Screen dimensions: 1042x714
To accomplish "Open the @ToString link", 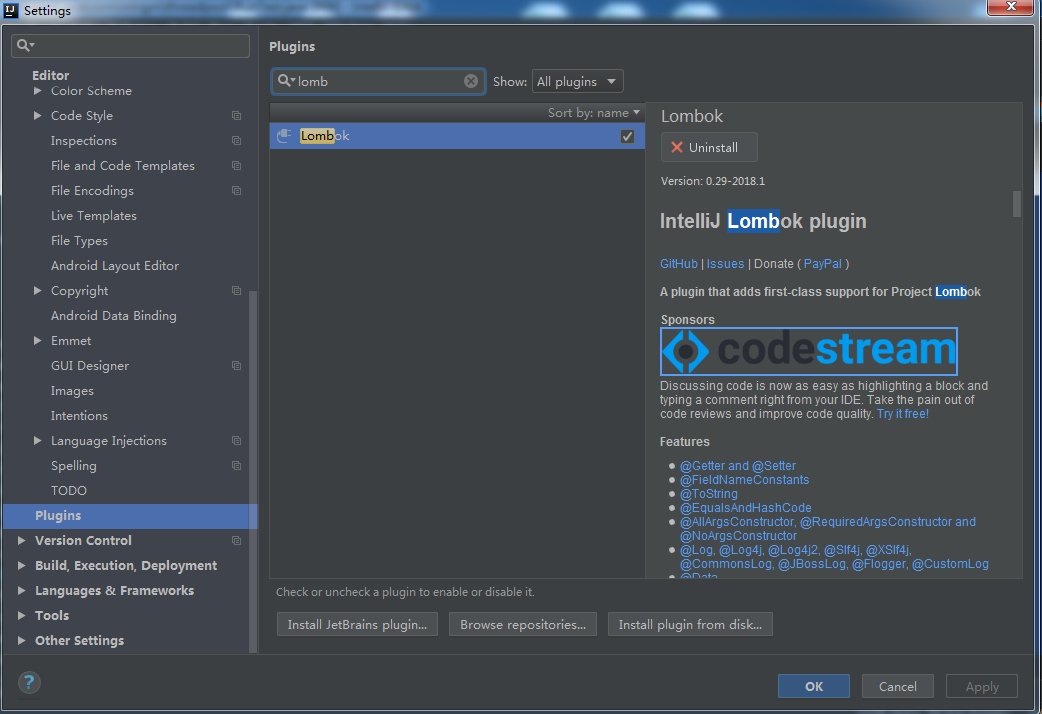I will [x=708, y=494].
